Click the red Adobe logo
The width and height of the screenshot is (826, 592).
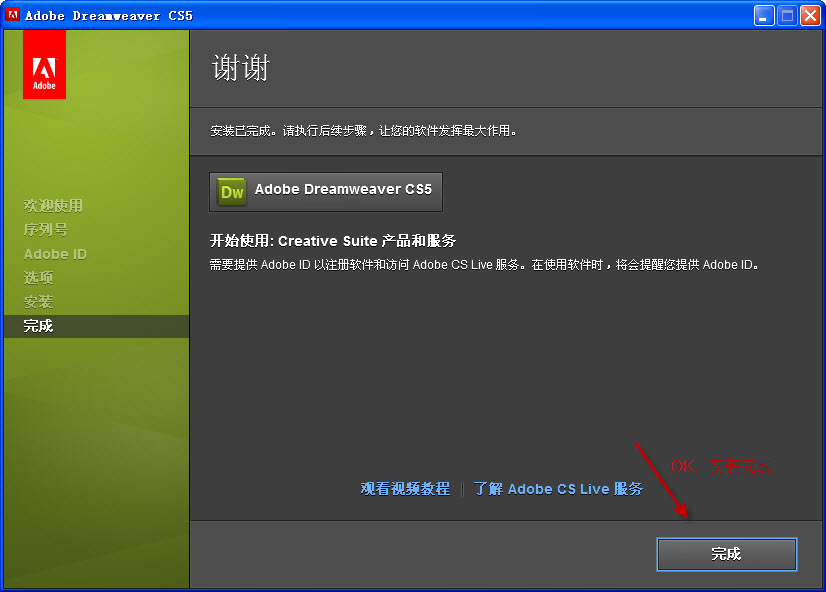44,64
